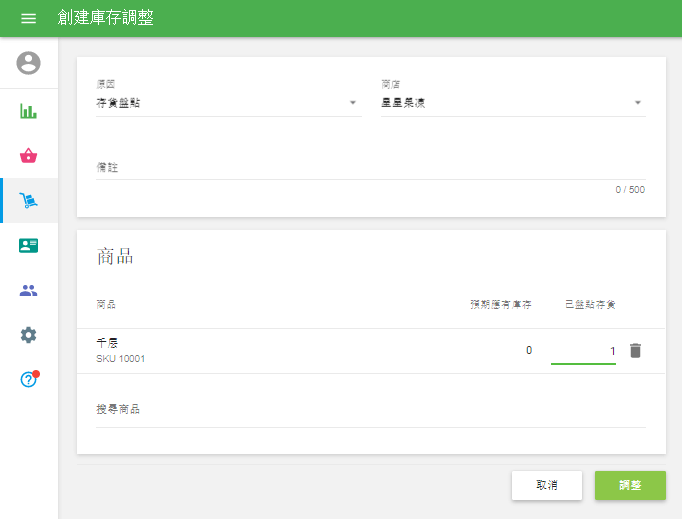Open Settings via the gear icon
Image resolution: width=682 pixels, height=519 pixels.
click(29, 335)
